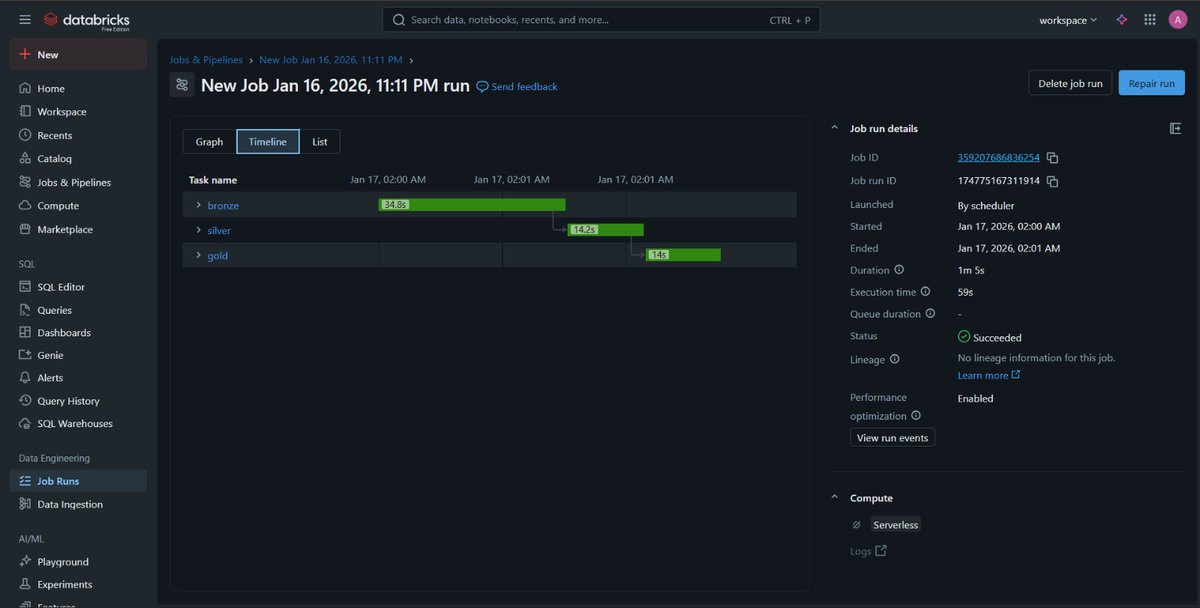Switch to the List tab
This screenshot has height=608, width=1200.
tap(320, 142)
